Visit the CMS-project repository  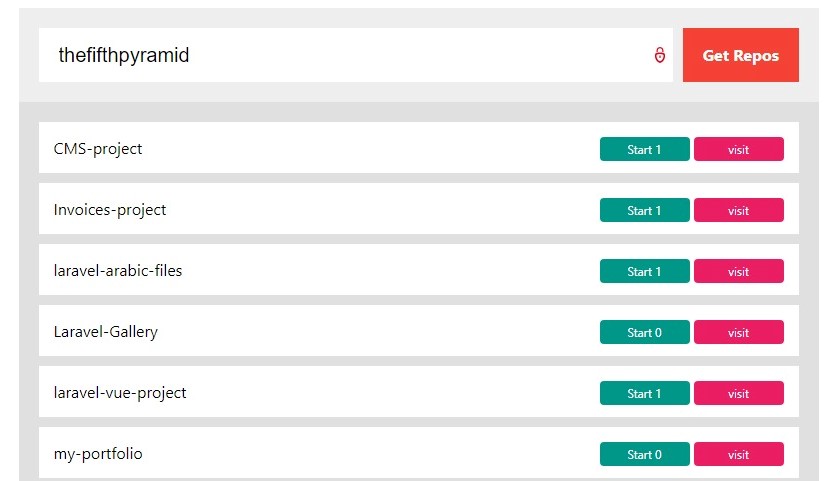pos(738,149)
